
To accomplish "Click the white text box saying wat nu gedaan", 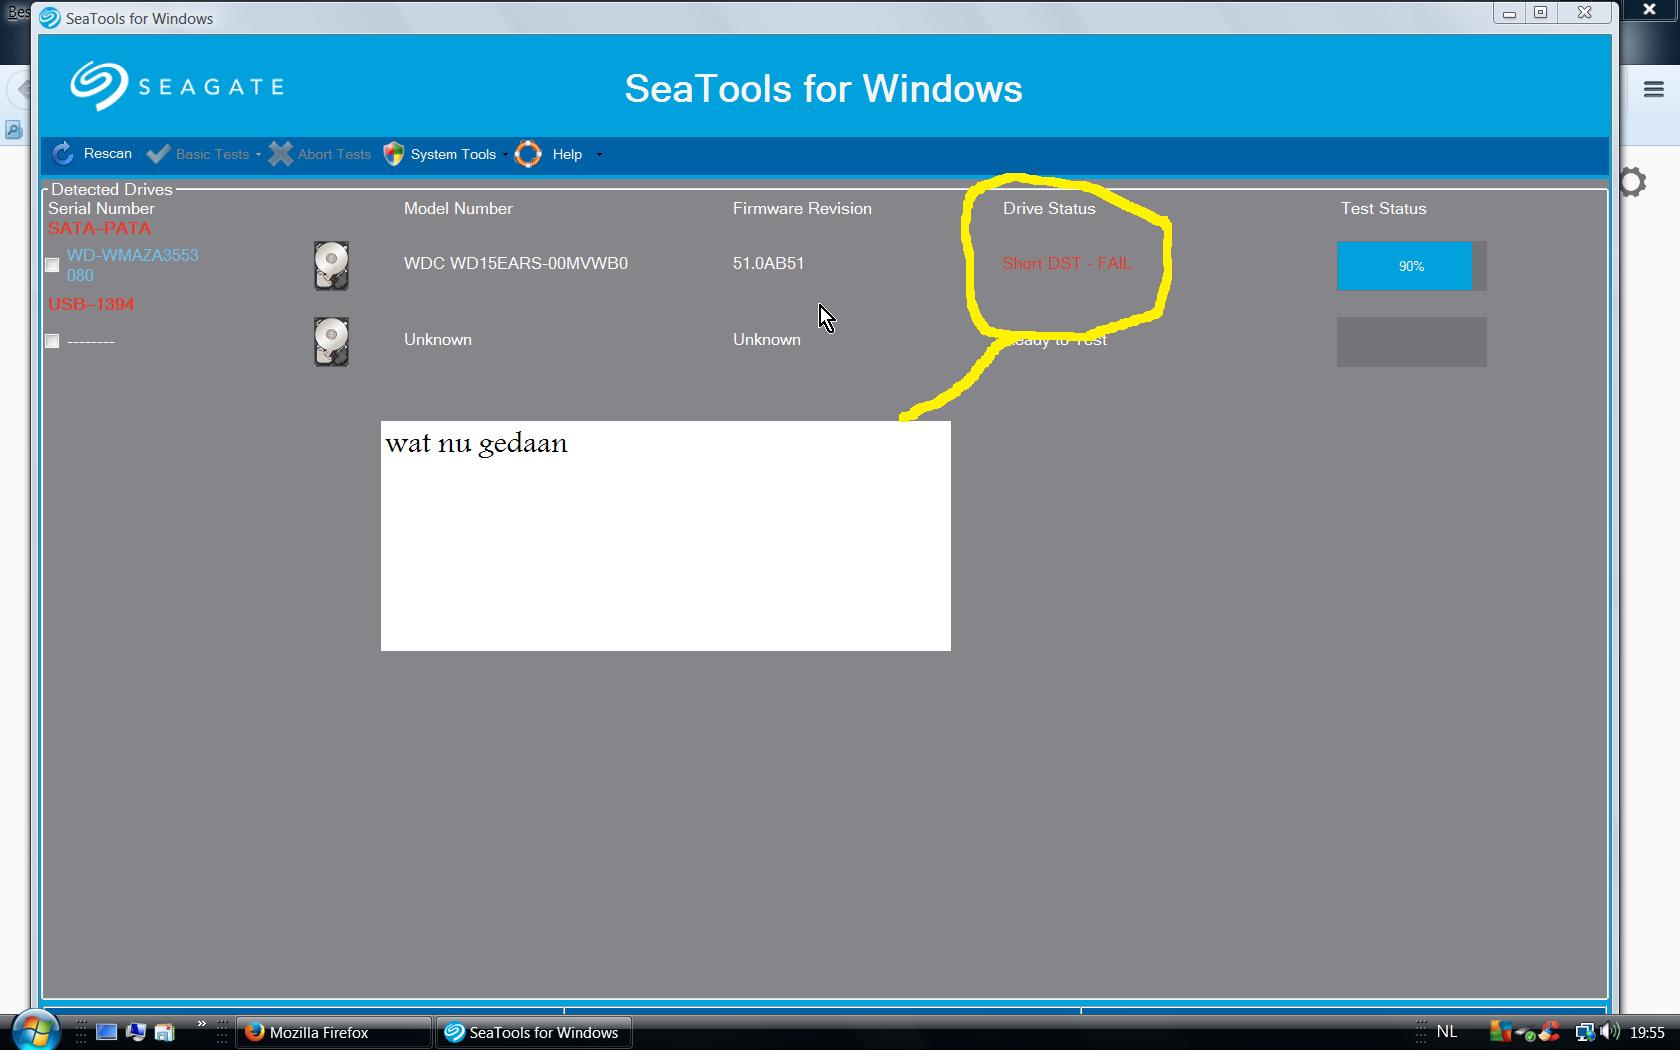I will 665,536.
